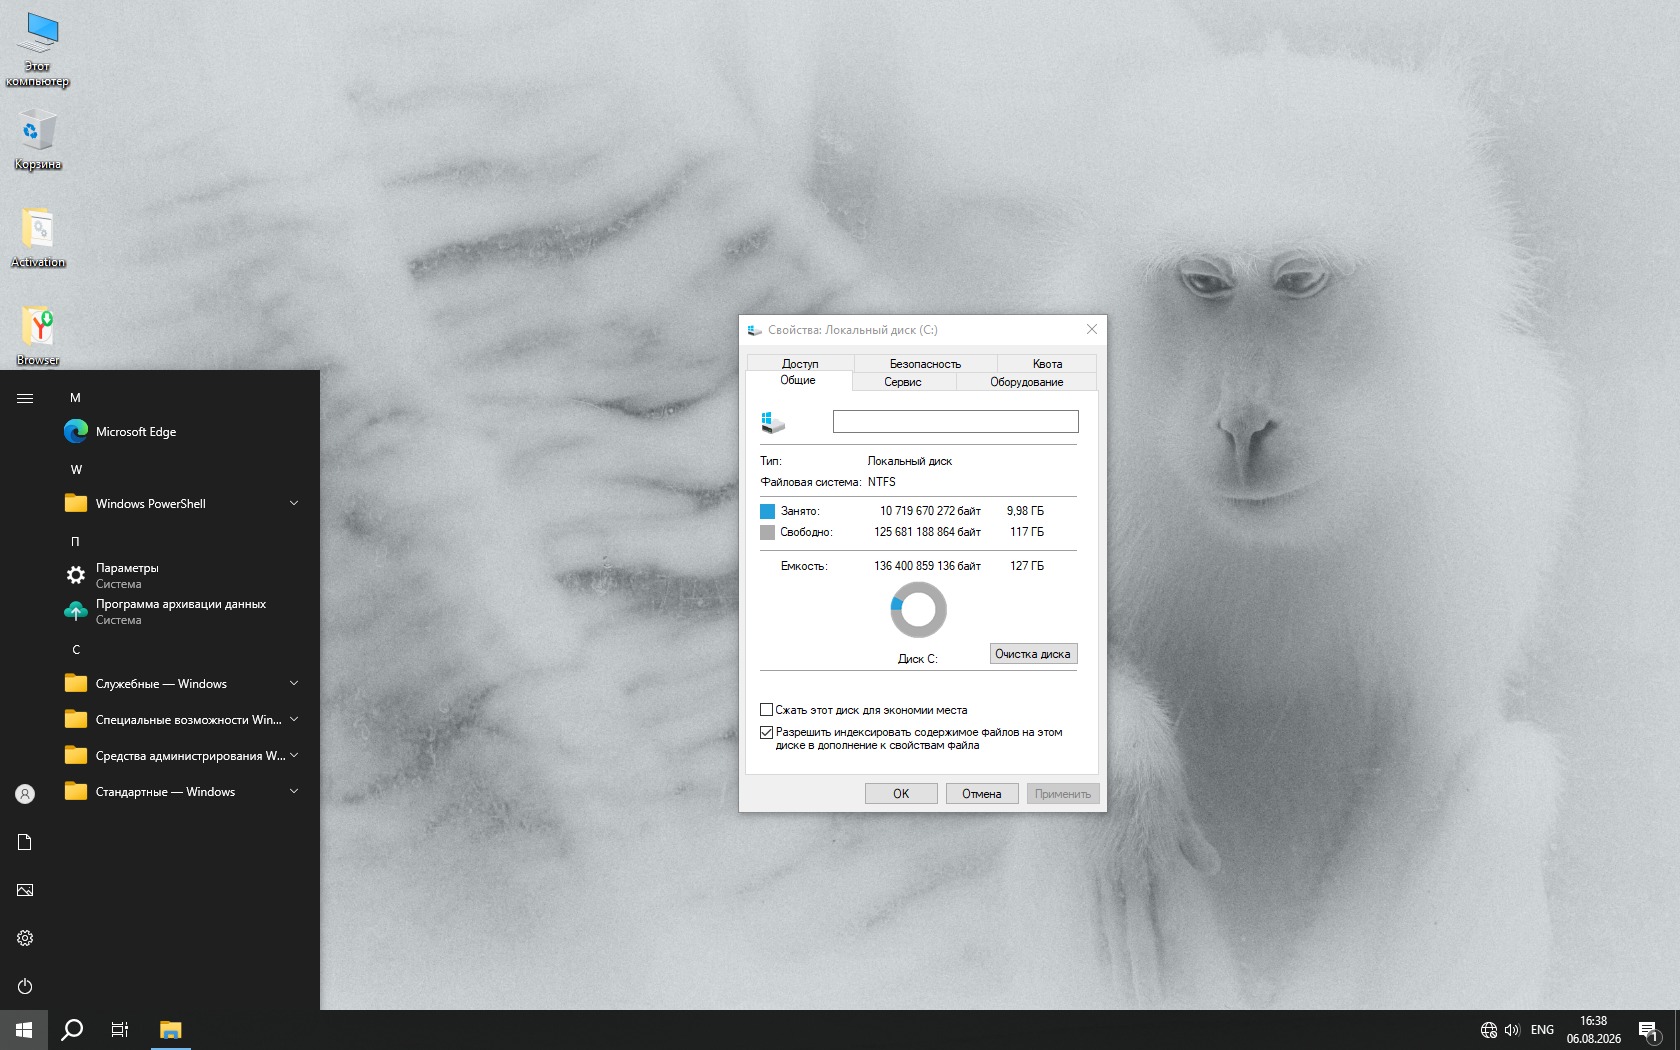Screen dimensions: 1680x1050
Task: Click the Windows PowerShell folder icon
Action: (75, 503)
